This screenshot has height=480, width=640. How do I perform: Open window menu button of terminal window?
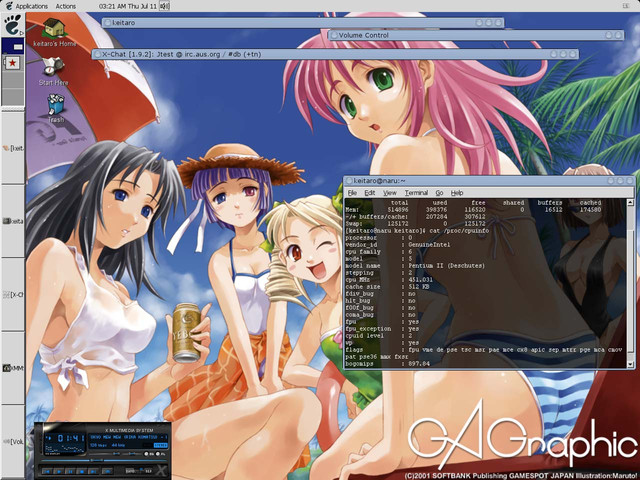349,180
